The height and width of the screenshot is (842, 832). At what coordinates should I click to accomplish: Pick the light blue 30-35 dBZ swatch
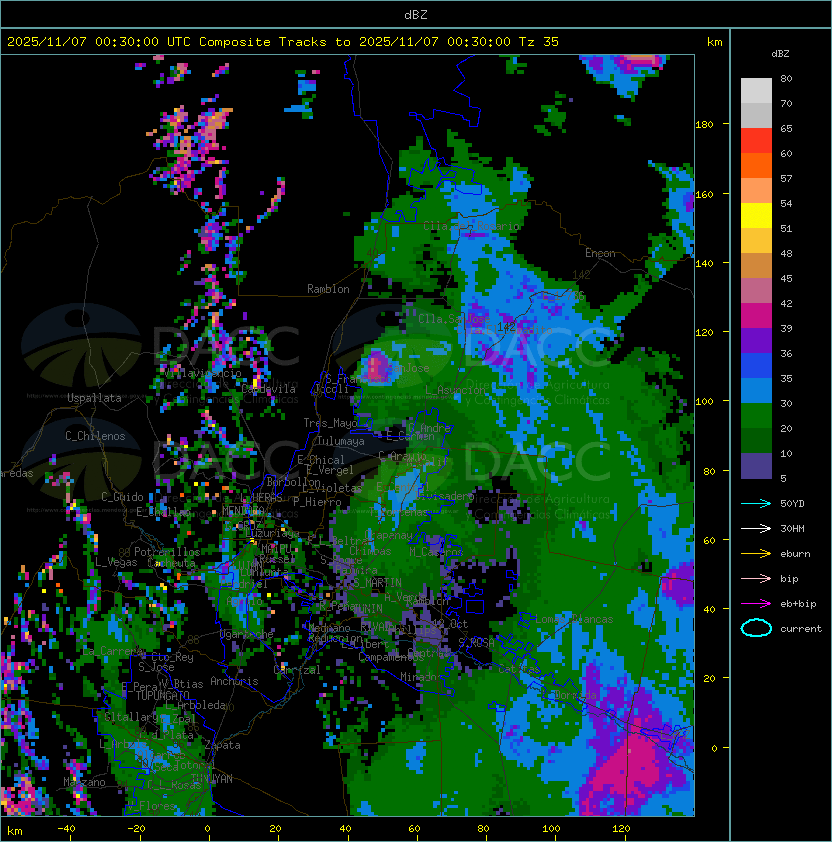[756, 391]
